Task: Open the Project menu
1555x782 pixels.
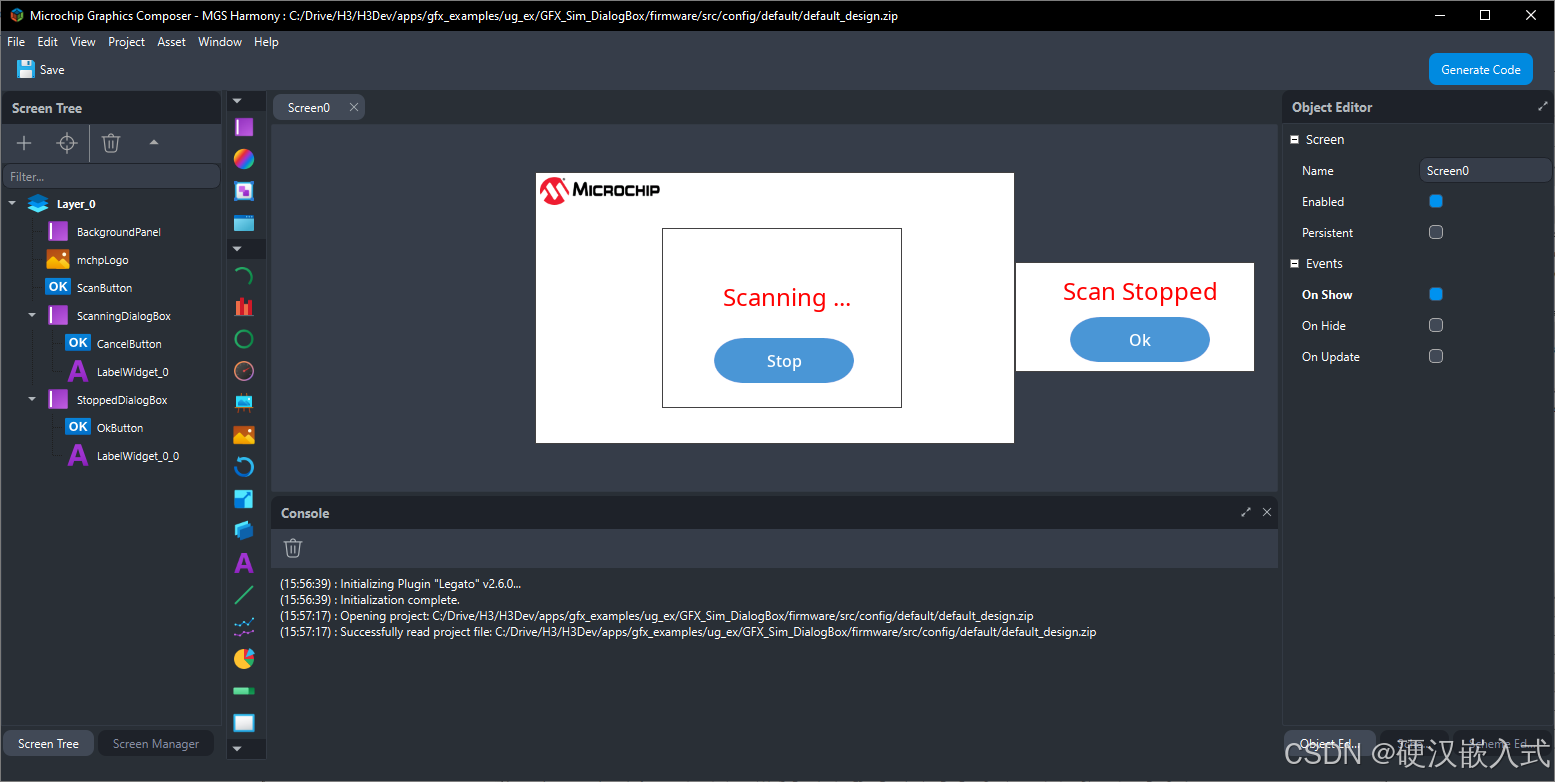Action: coord(127,42)
